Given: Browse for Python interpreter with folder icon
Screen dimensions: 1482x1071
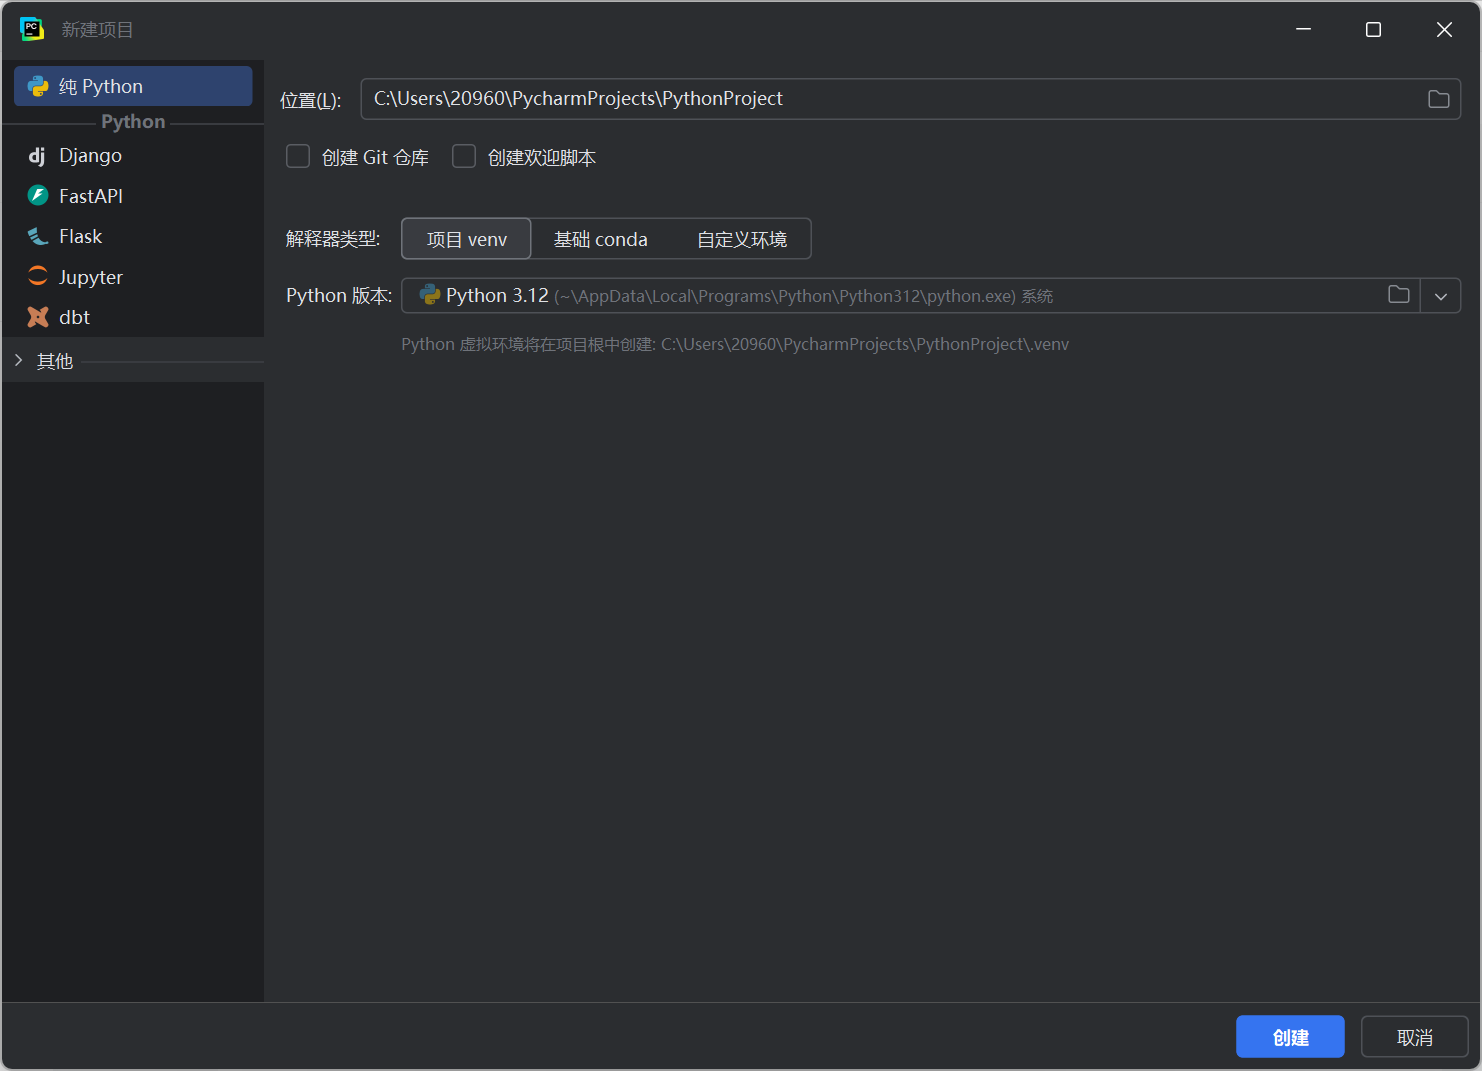Looking at the screenshot, I should (x=1399, y=295).
